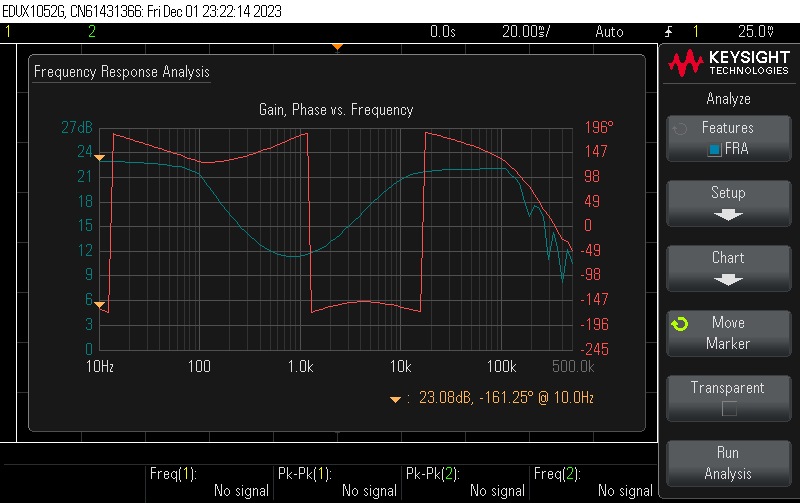Select the Move Marker softkey
The height and width of the screenshot is (503, 800).
(x=729, y=333)
